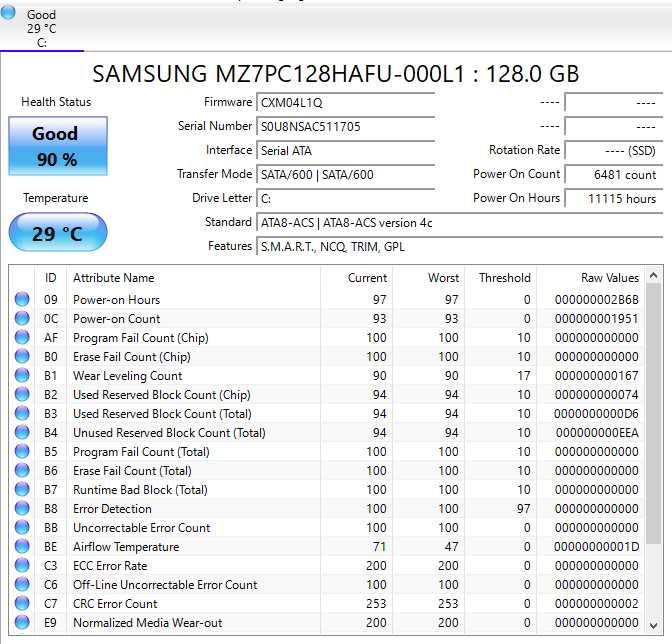The image size is (672, 644).
Task: Click the drive title SAMSUNG MZ7PC128HAFU-000L1
Action: [x=279, y=74]
